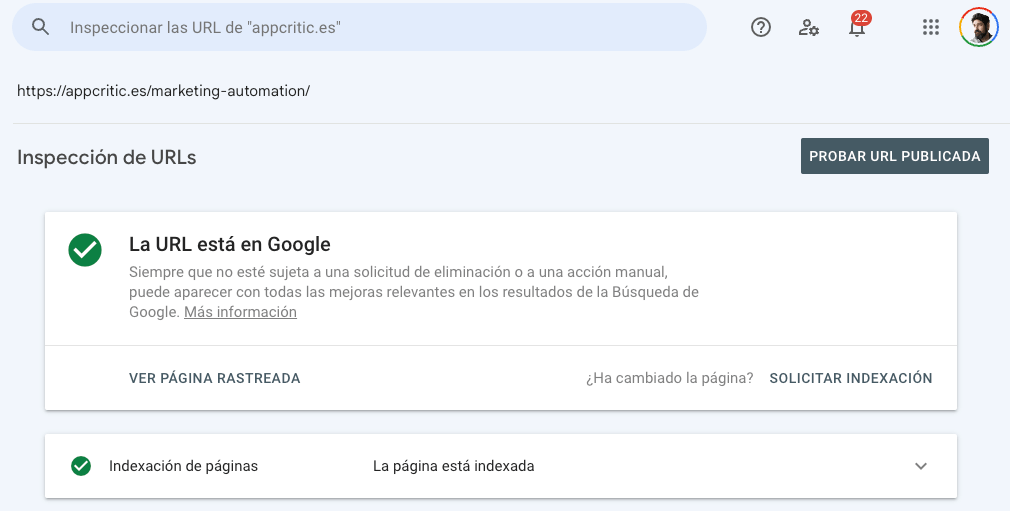Open the Google account profile avatar
The height and width of the screenshot is (511, 1010).
point(978,27)
